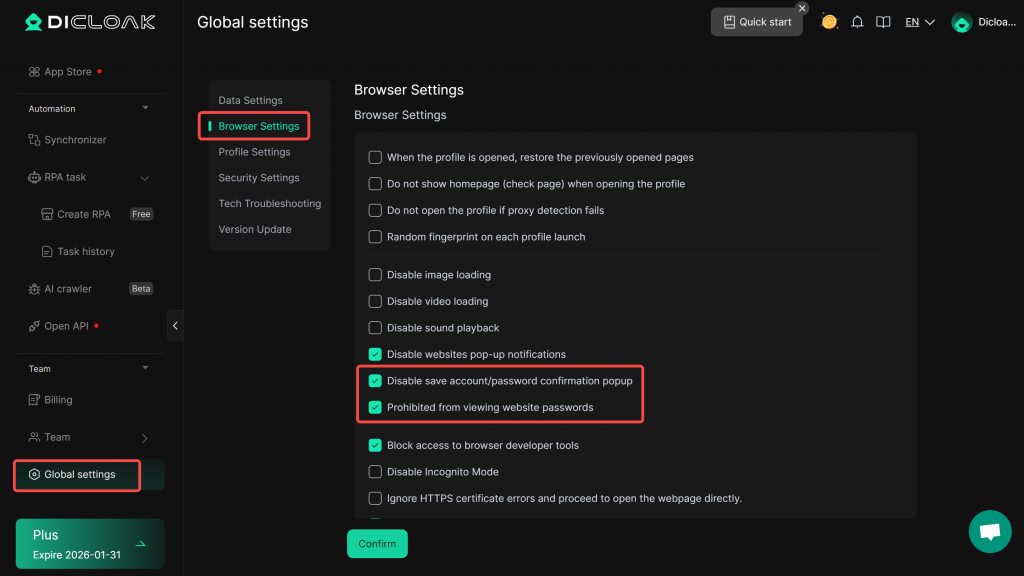Check Random fingerprint on each profile launch

tap(375, 237)
